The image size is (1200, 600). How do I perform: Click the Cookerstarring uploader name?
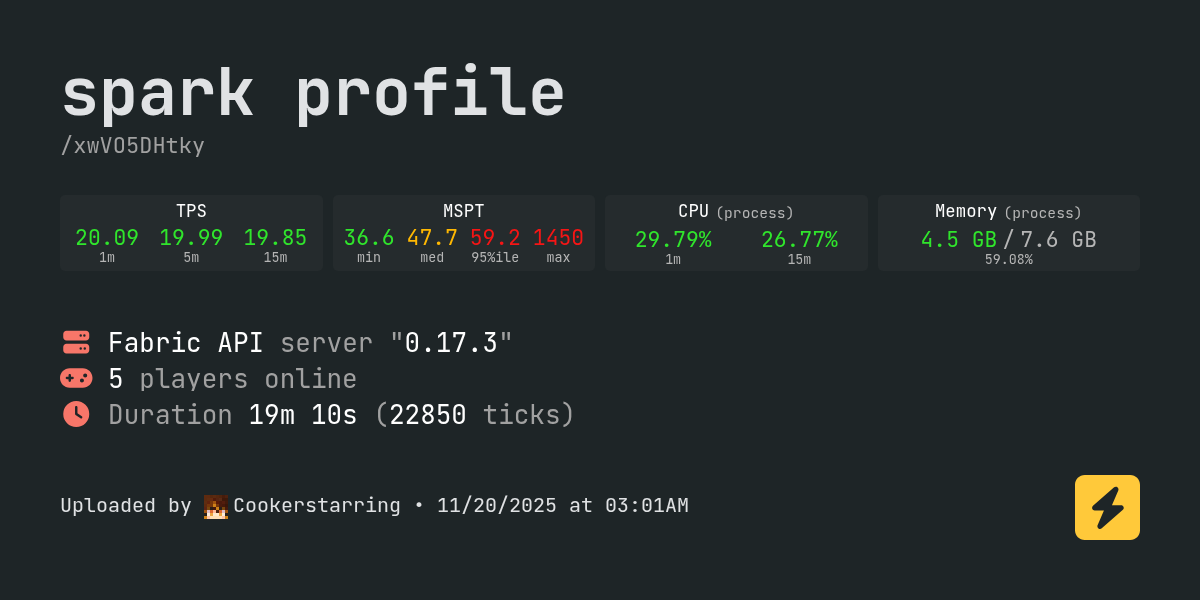coord(317,506)
